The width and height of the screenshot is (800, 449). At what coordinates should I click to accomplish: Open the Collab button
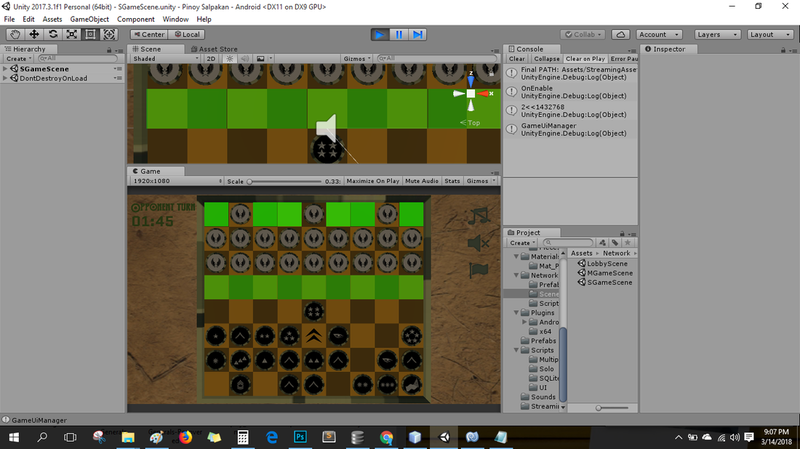click(583, 34)
